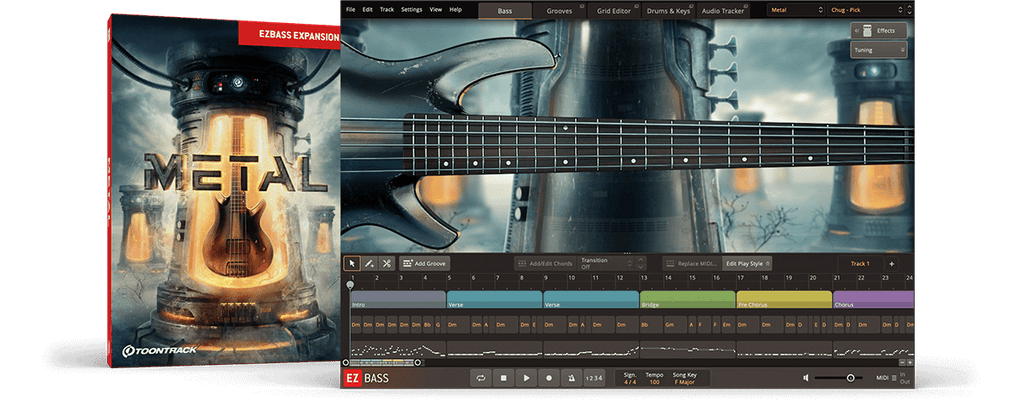Open the Edit menu

click(x=368, y=10)
